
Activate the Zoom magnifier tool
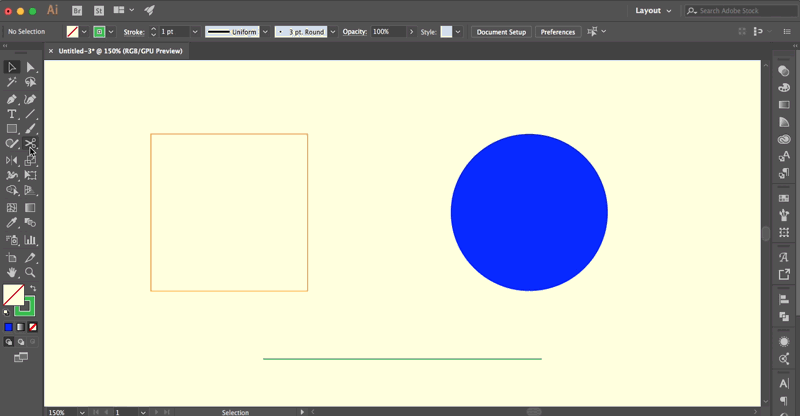(30, 272)
